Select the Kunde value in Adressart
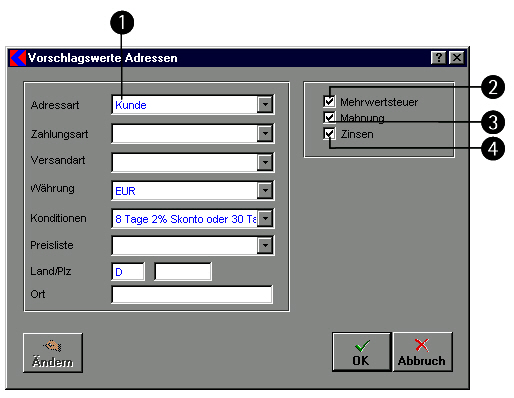514x398 pixels. (x=131, y=105)
